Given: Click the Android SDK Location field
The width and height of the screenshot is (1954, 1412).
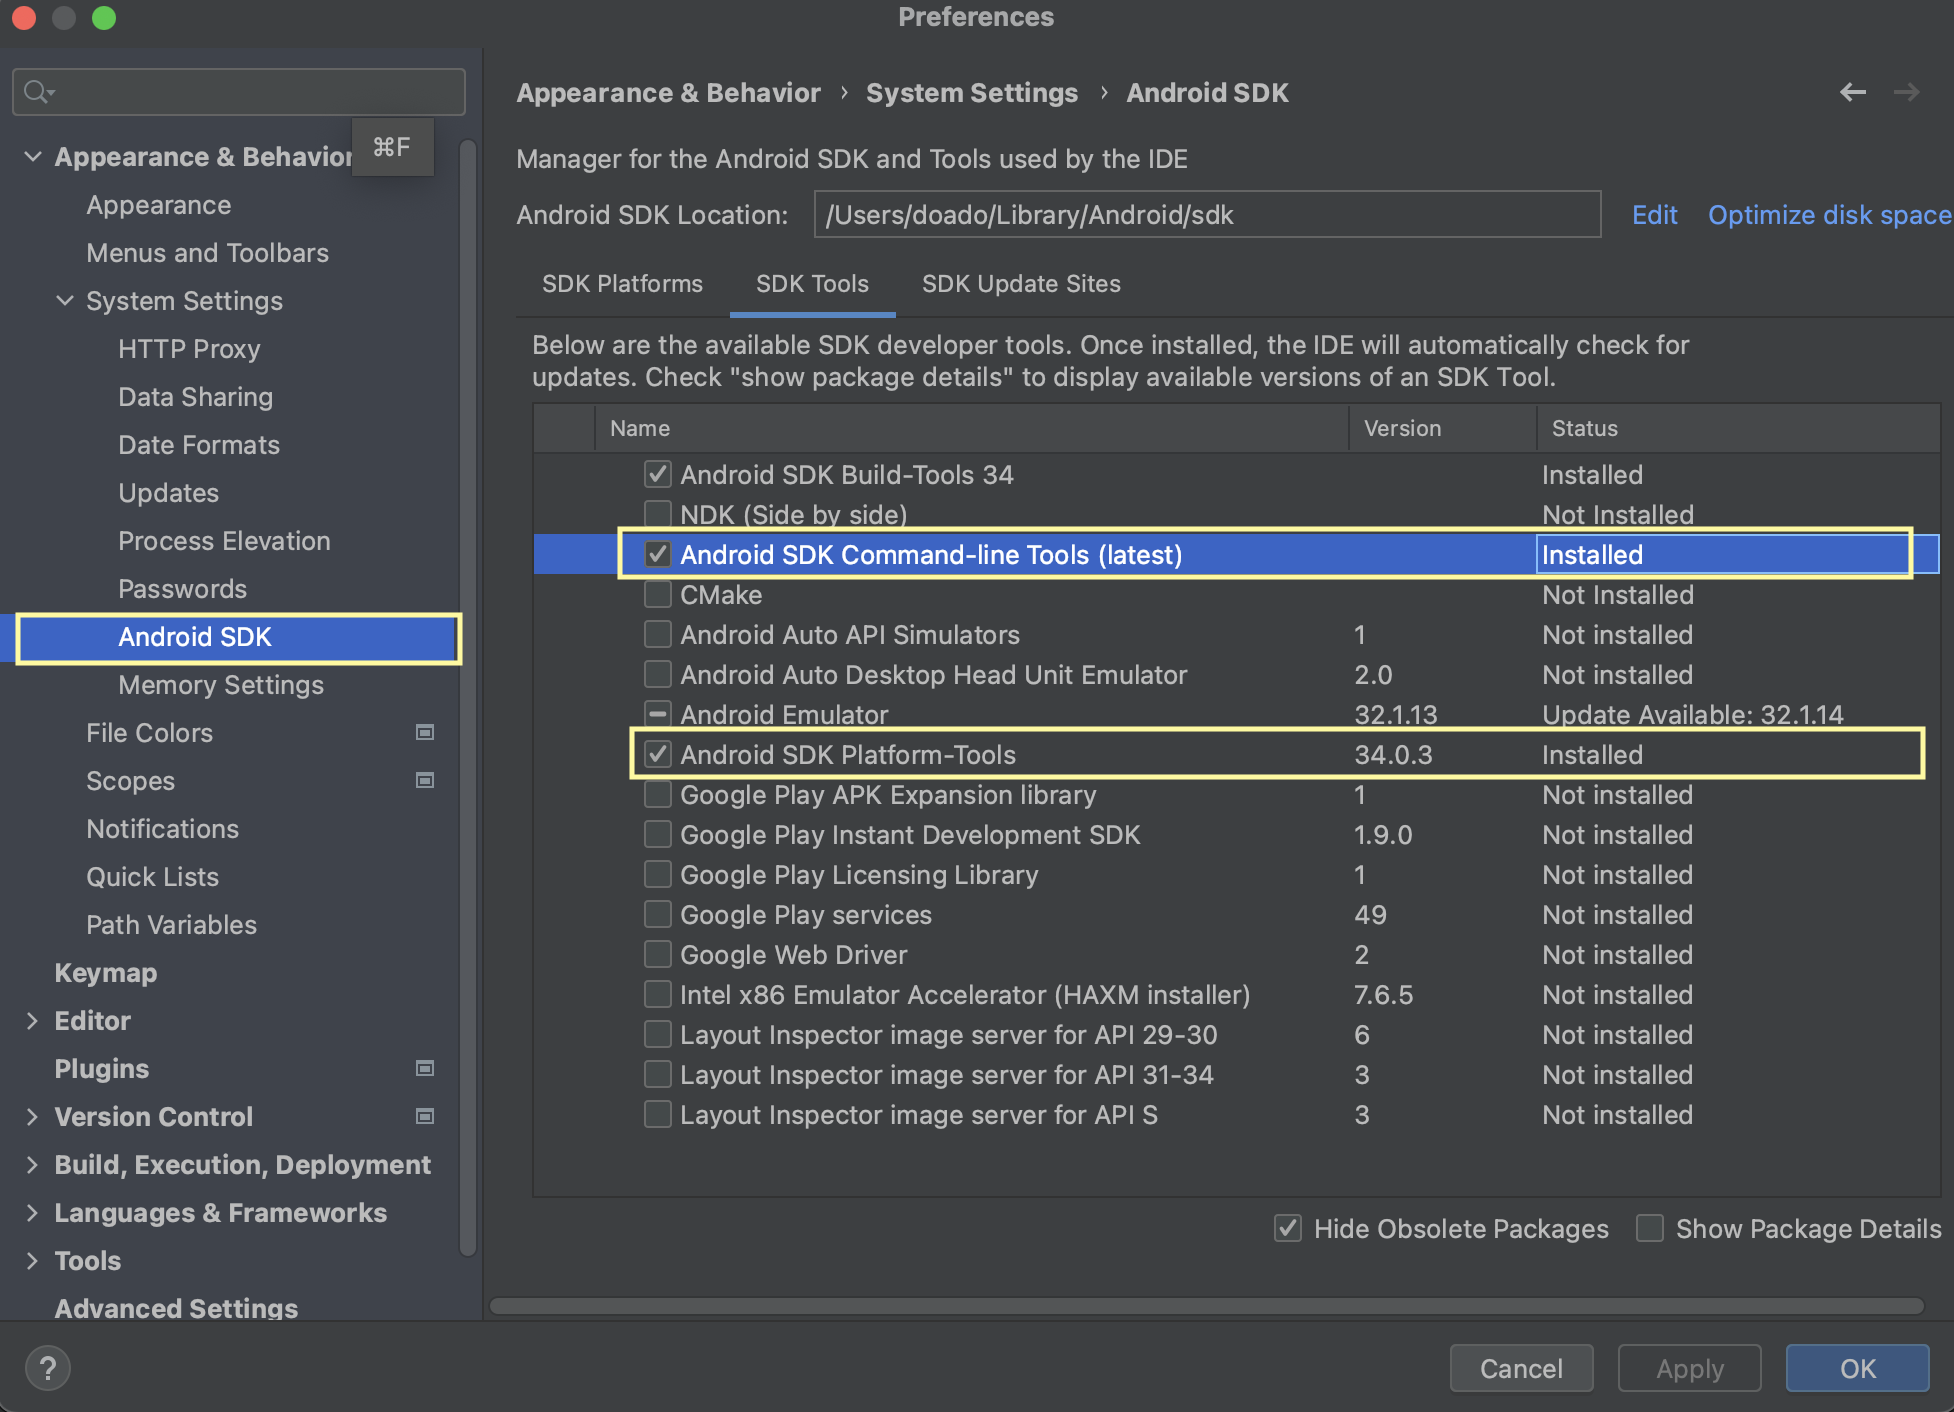Looking at the screenshot, I should 1206,215.
